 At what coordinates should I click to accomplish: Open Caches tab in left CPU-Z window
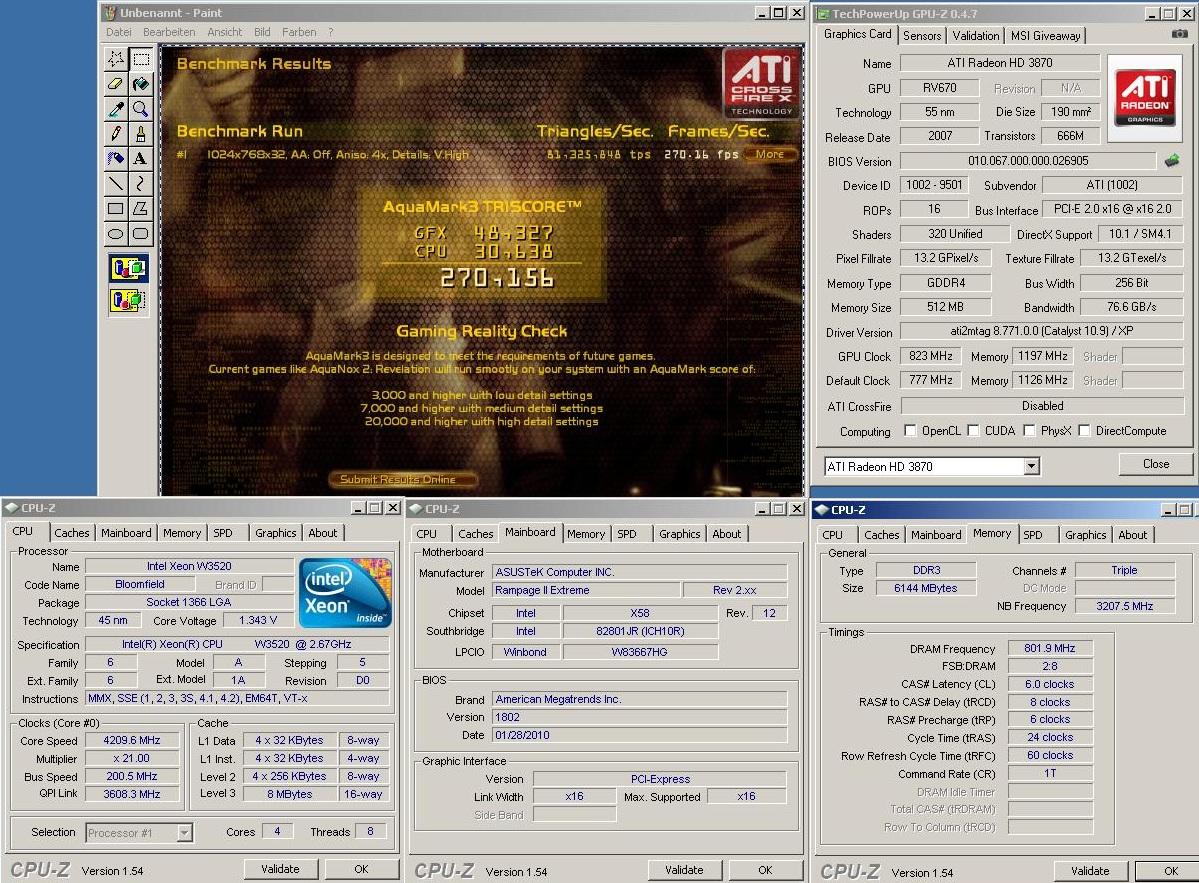tap(72, 533)
